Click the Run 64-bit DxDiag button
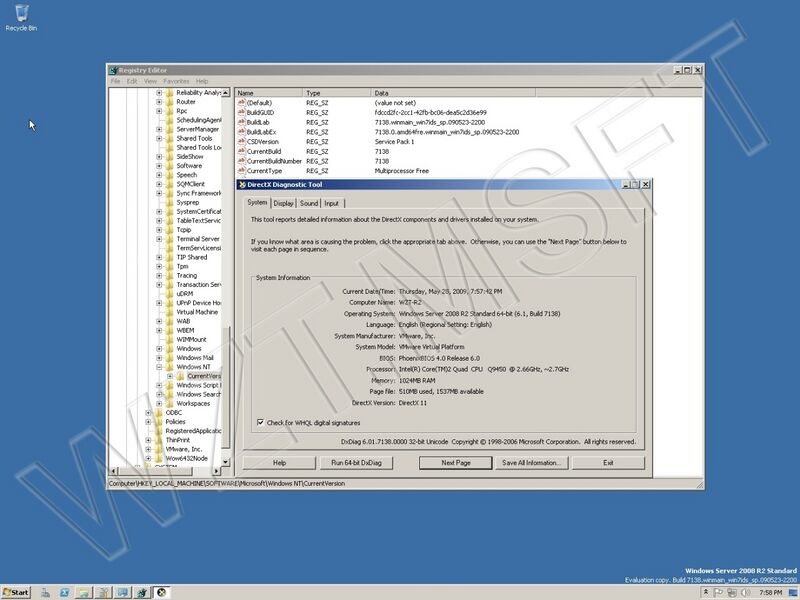Screen dimensions: 800x600 coord(356,463)
